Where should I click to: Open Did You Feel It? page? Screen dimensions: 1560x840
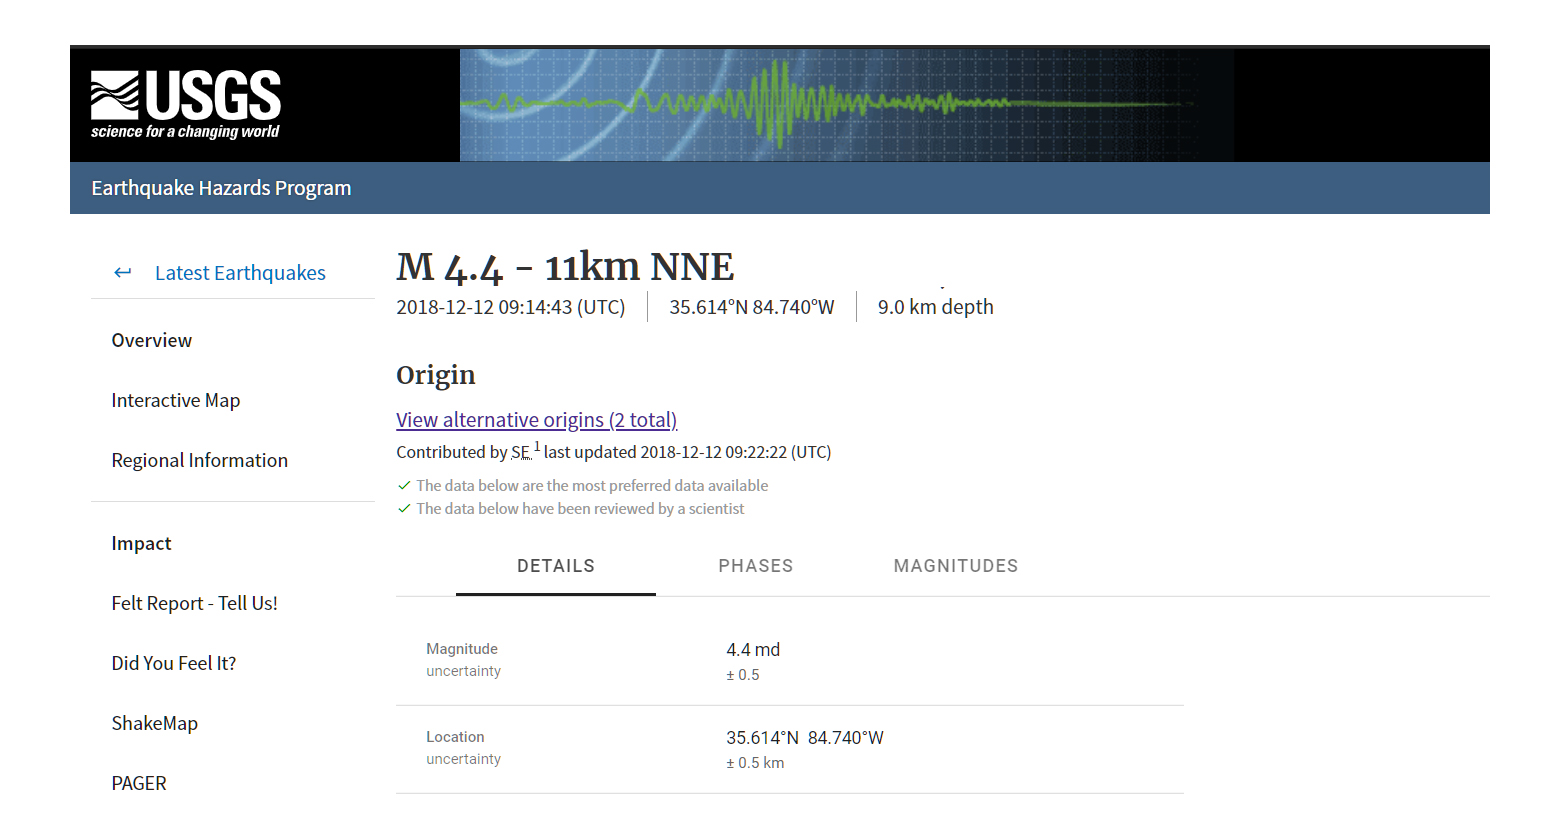pos(174,663)
